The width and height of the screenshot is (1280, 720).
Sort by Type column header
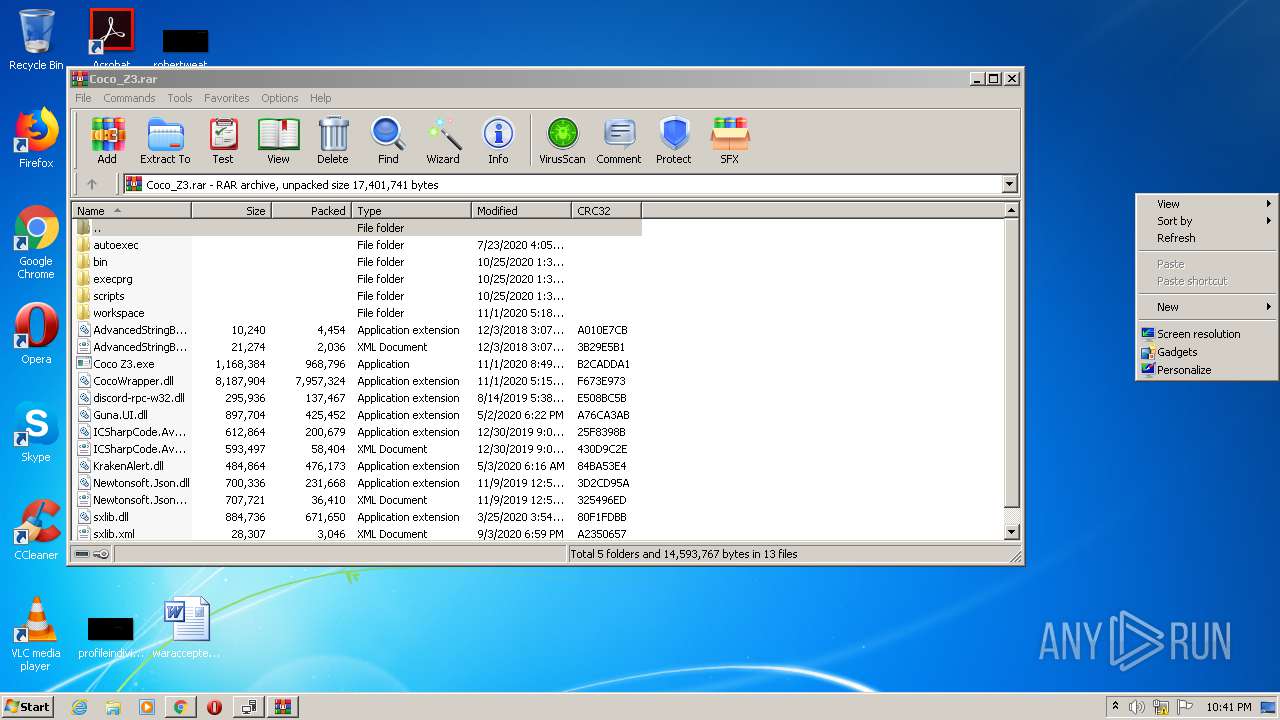point(411,211)
